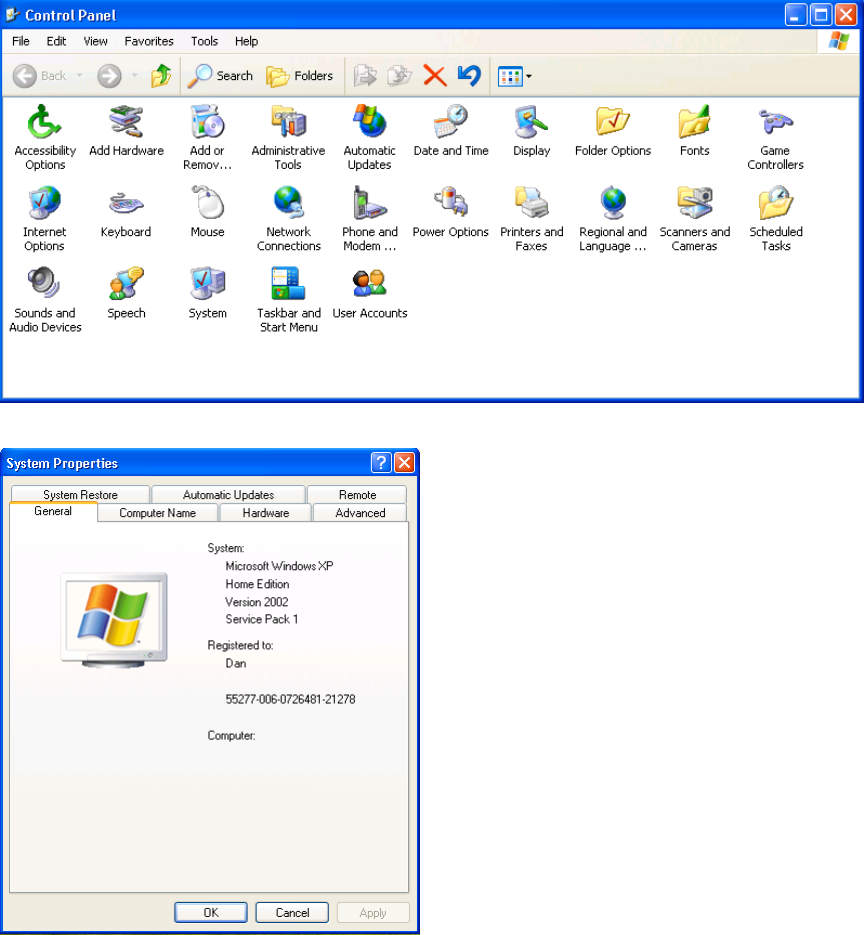The width and height of the screenshot is (864, 935).
Task: Click the "Service Pack 1" text
Action: pos(262,619)
